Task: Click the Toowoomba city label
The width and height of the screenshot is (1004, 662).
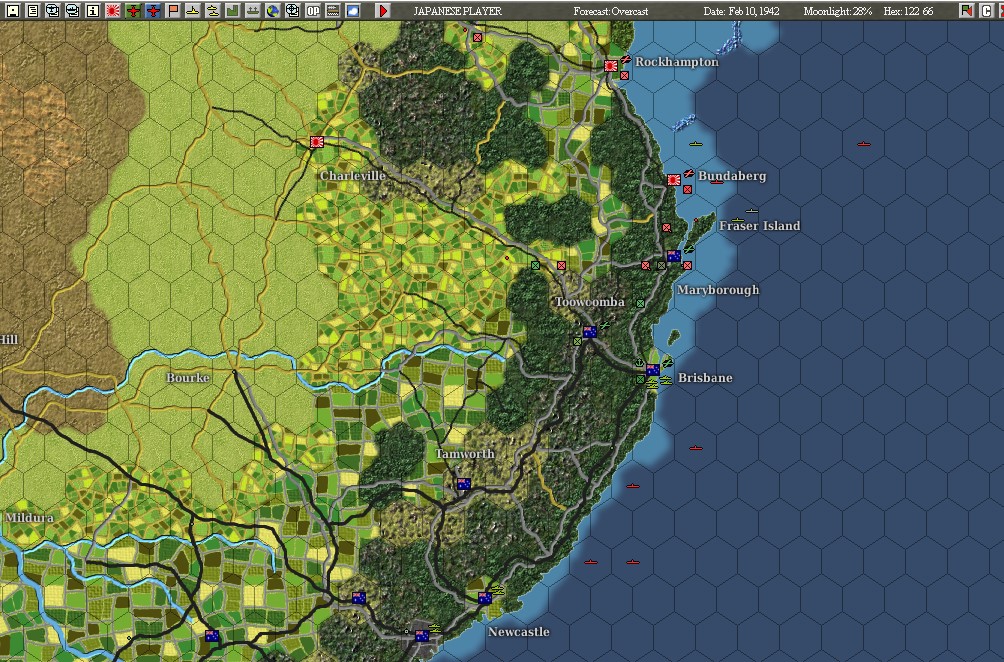Action: point(590,302)
